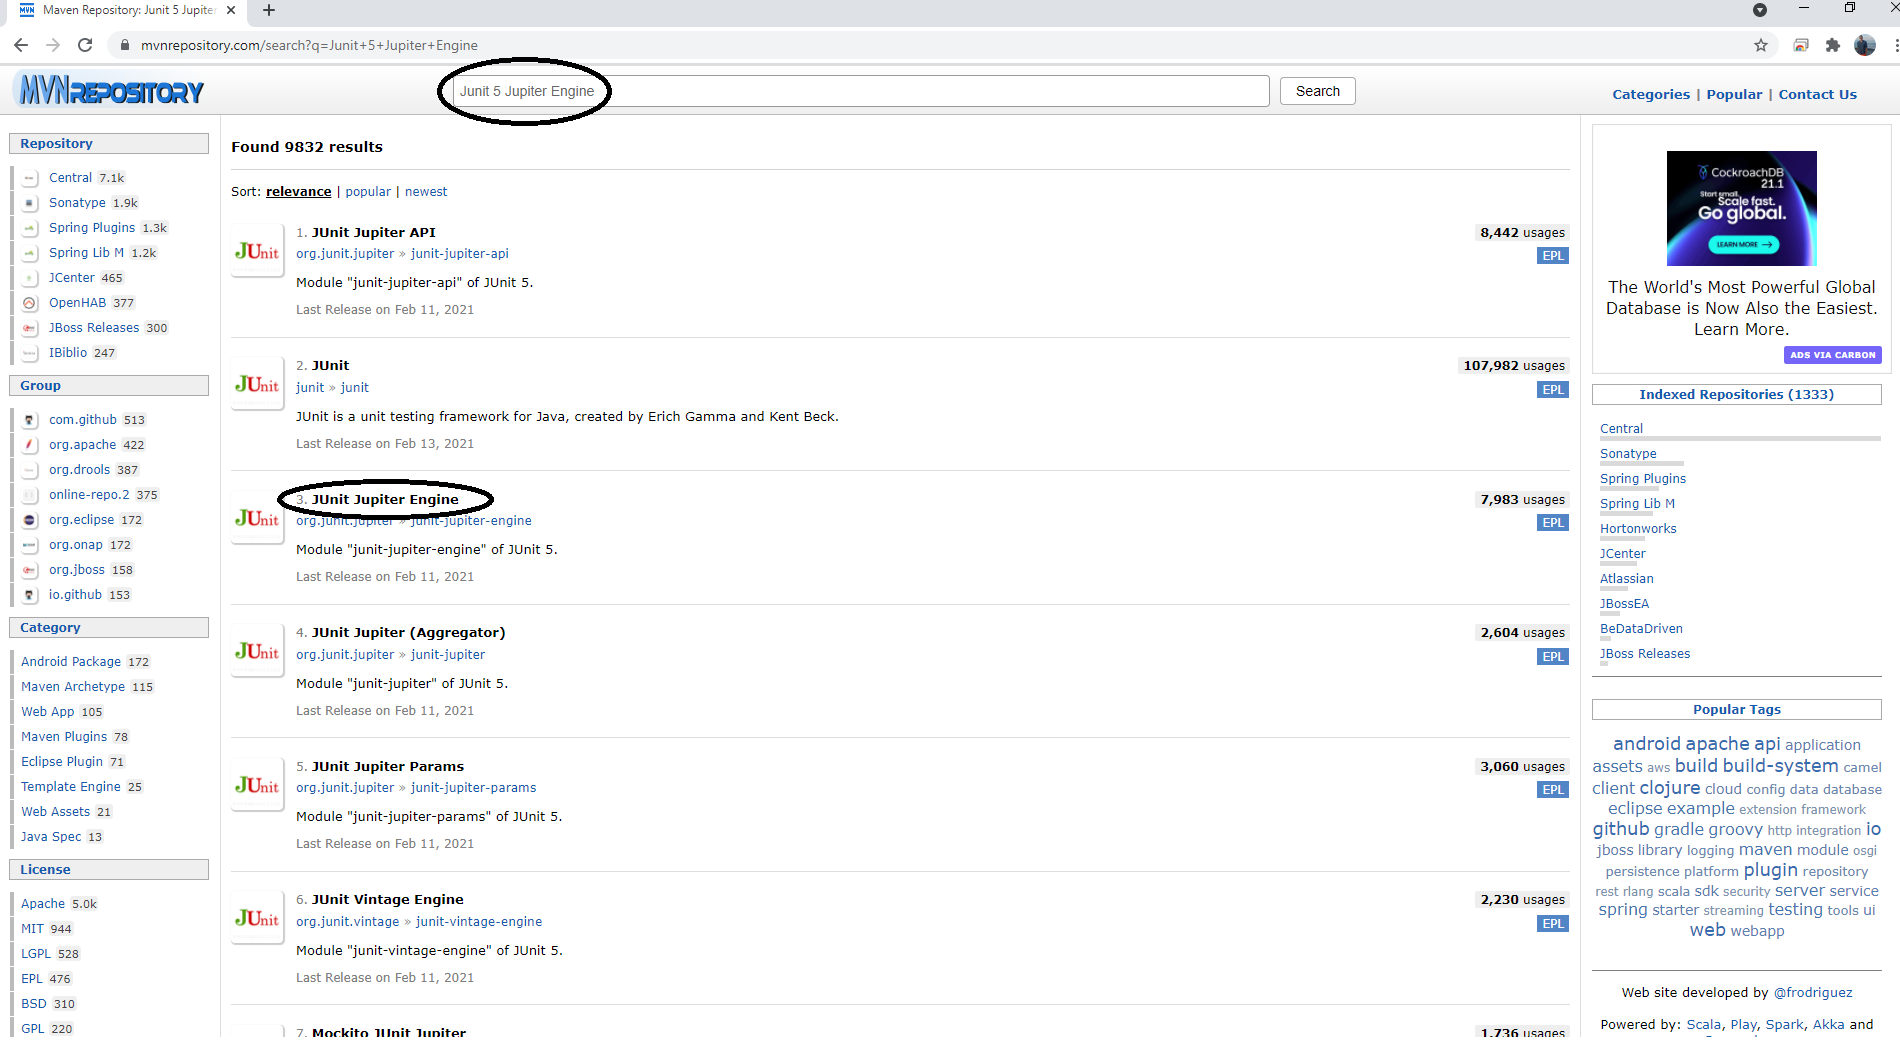Image resolution: width=1900 pixels, height=1050 pixels.
Task: Open the JUnit Jupiter API result title
Action: (x=373, y=232)
